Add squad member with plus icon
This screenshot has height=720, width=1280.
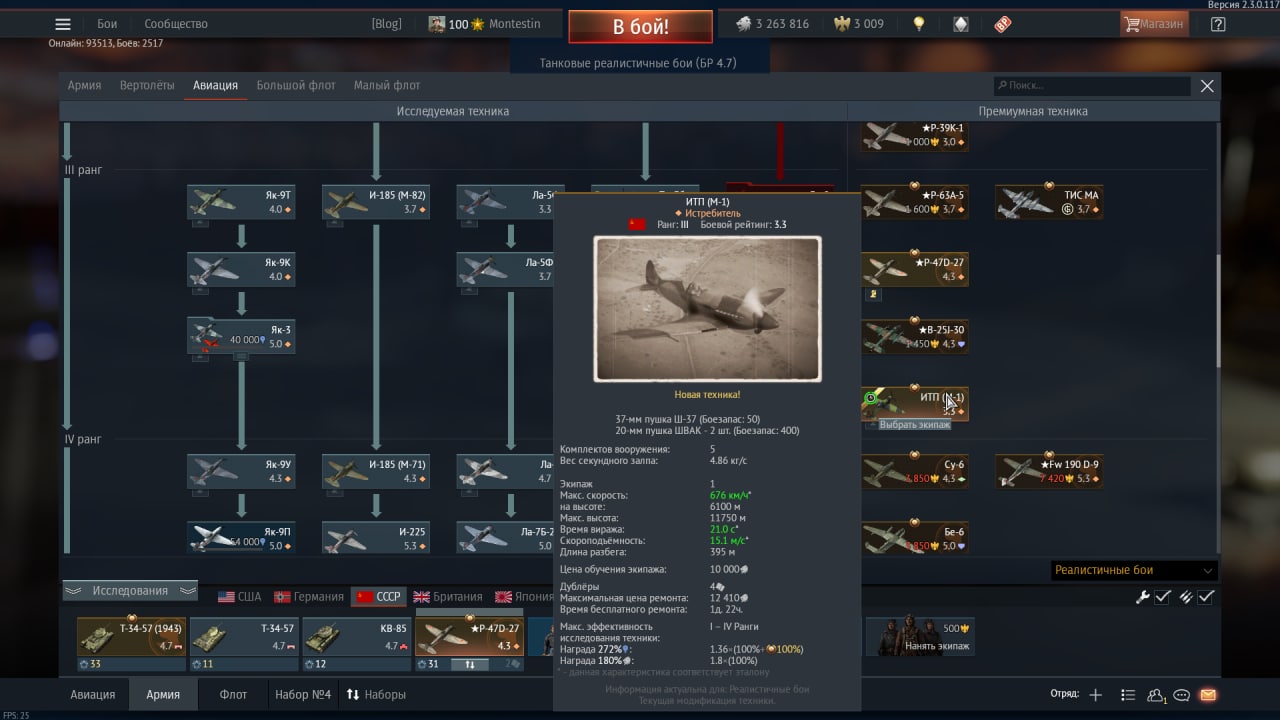coord(1095,695)
